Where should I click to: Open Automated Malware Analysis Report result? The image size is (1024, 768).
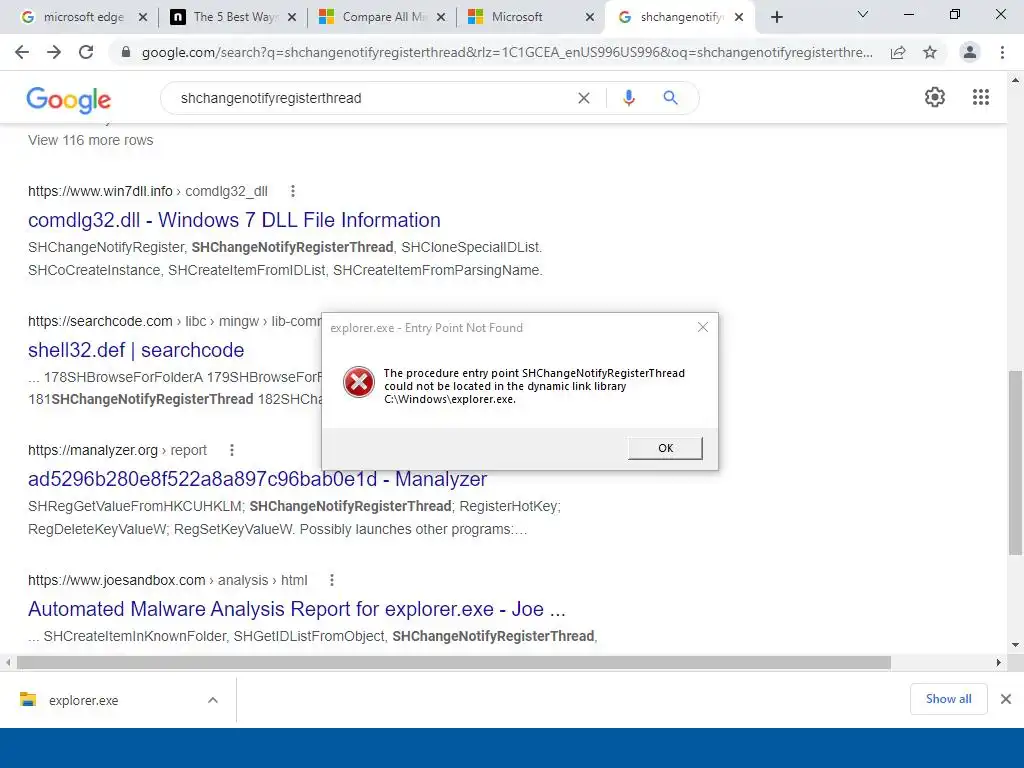point(296,609)
